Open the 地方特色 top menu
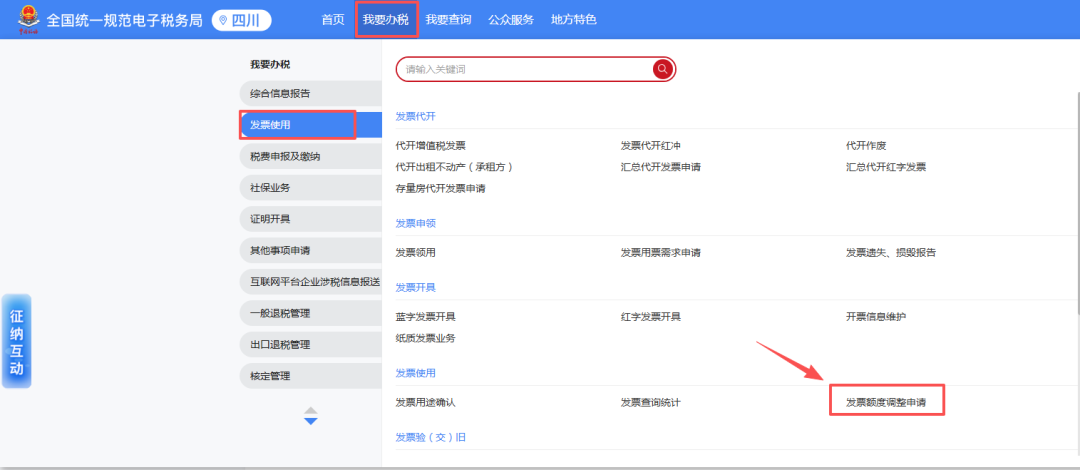This screenshot has width=1080, height=470. (574, 20)
